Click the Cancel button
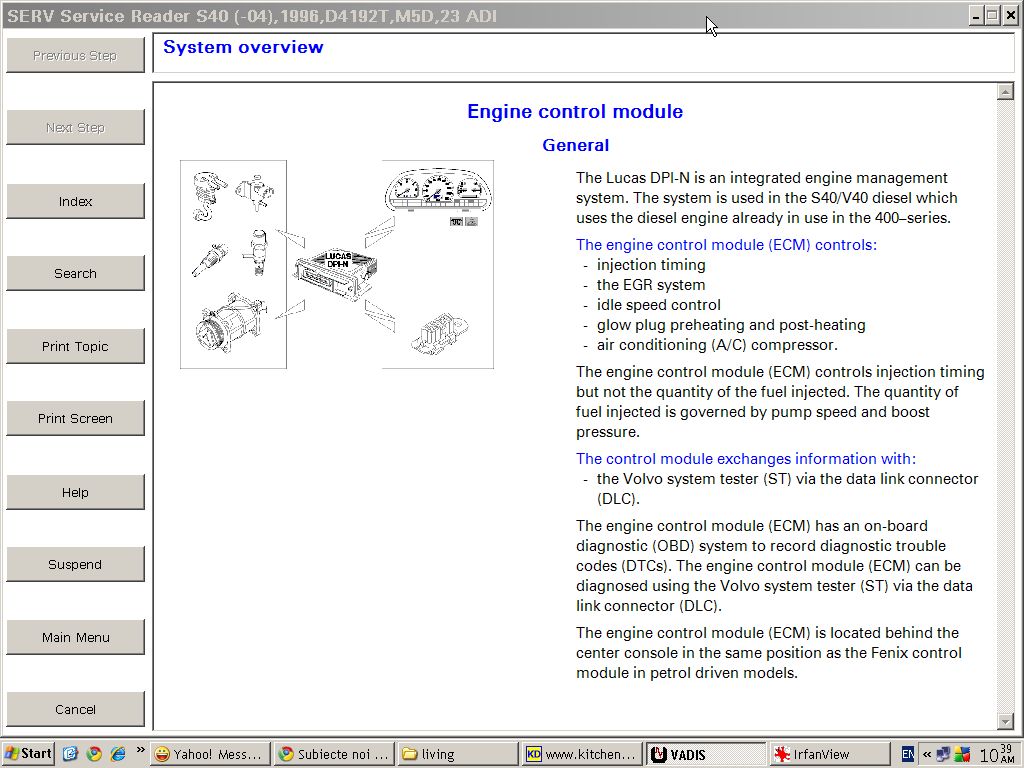Image resolution: width=1024 pixels, height=768 pixels. coord(75,709)
